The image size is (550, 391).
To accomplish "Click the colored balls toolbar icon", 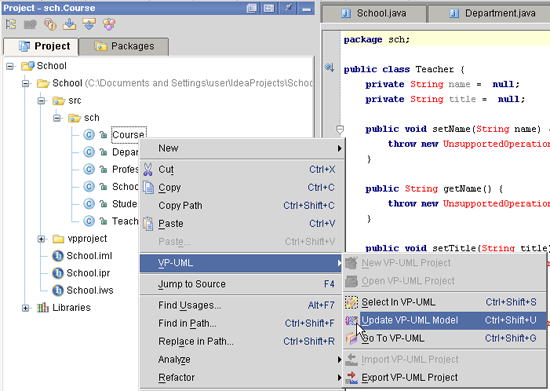I will 109,24.
